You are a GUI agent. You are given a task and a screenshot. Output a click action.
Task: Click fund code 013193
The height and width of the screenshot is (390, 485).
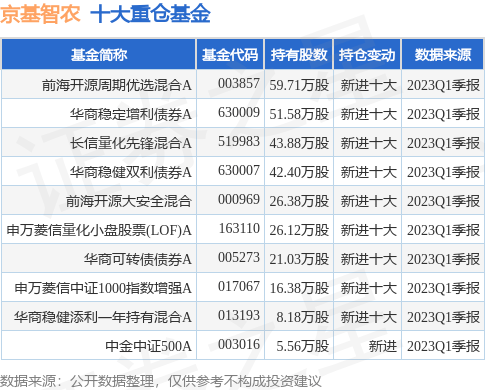pyautogui.click(x=239, y=315)
